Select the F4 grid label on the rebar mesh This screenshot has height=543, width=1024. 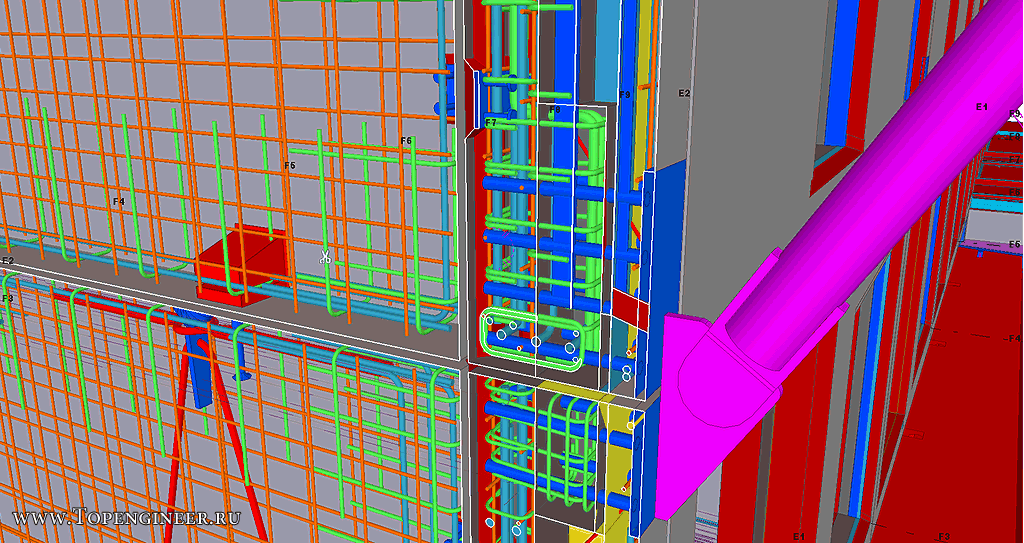[118, 202]
